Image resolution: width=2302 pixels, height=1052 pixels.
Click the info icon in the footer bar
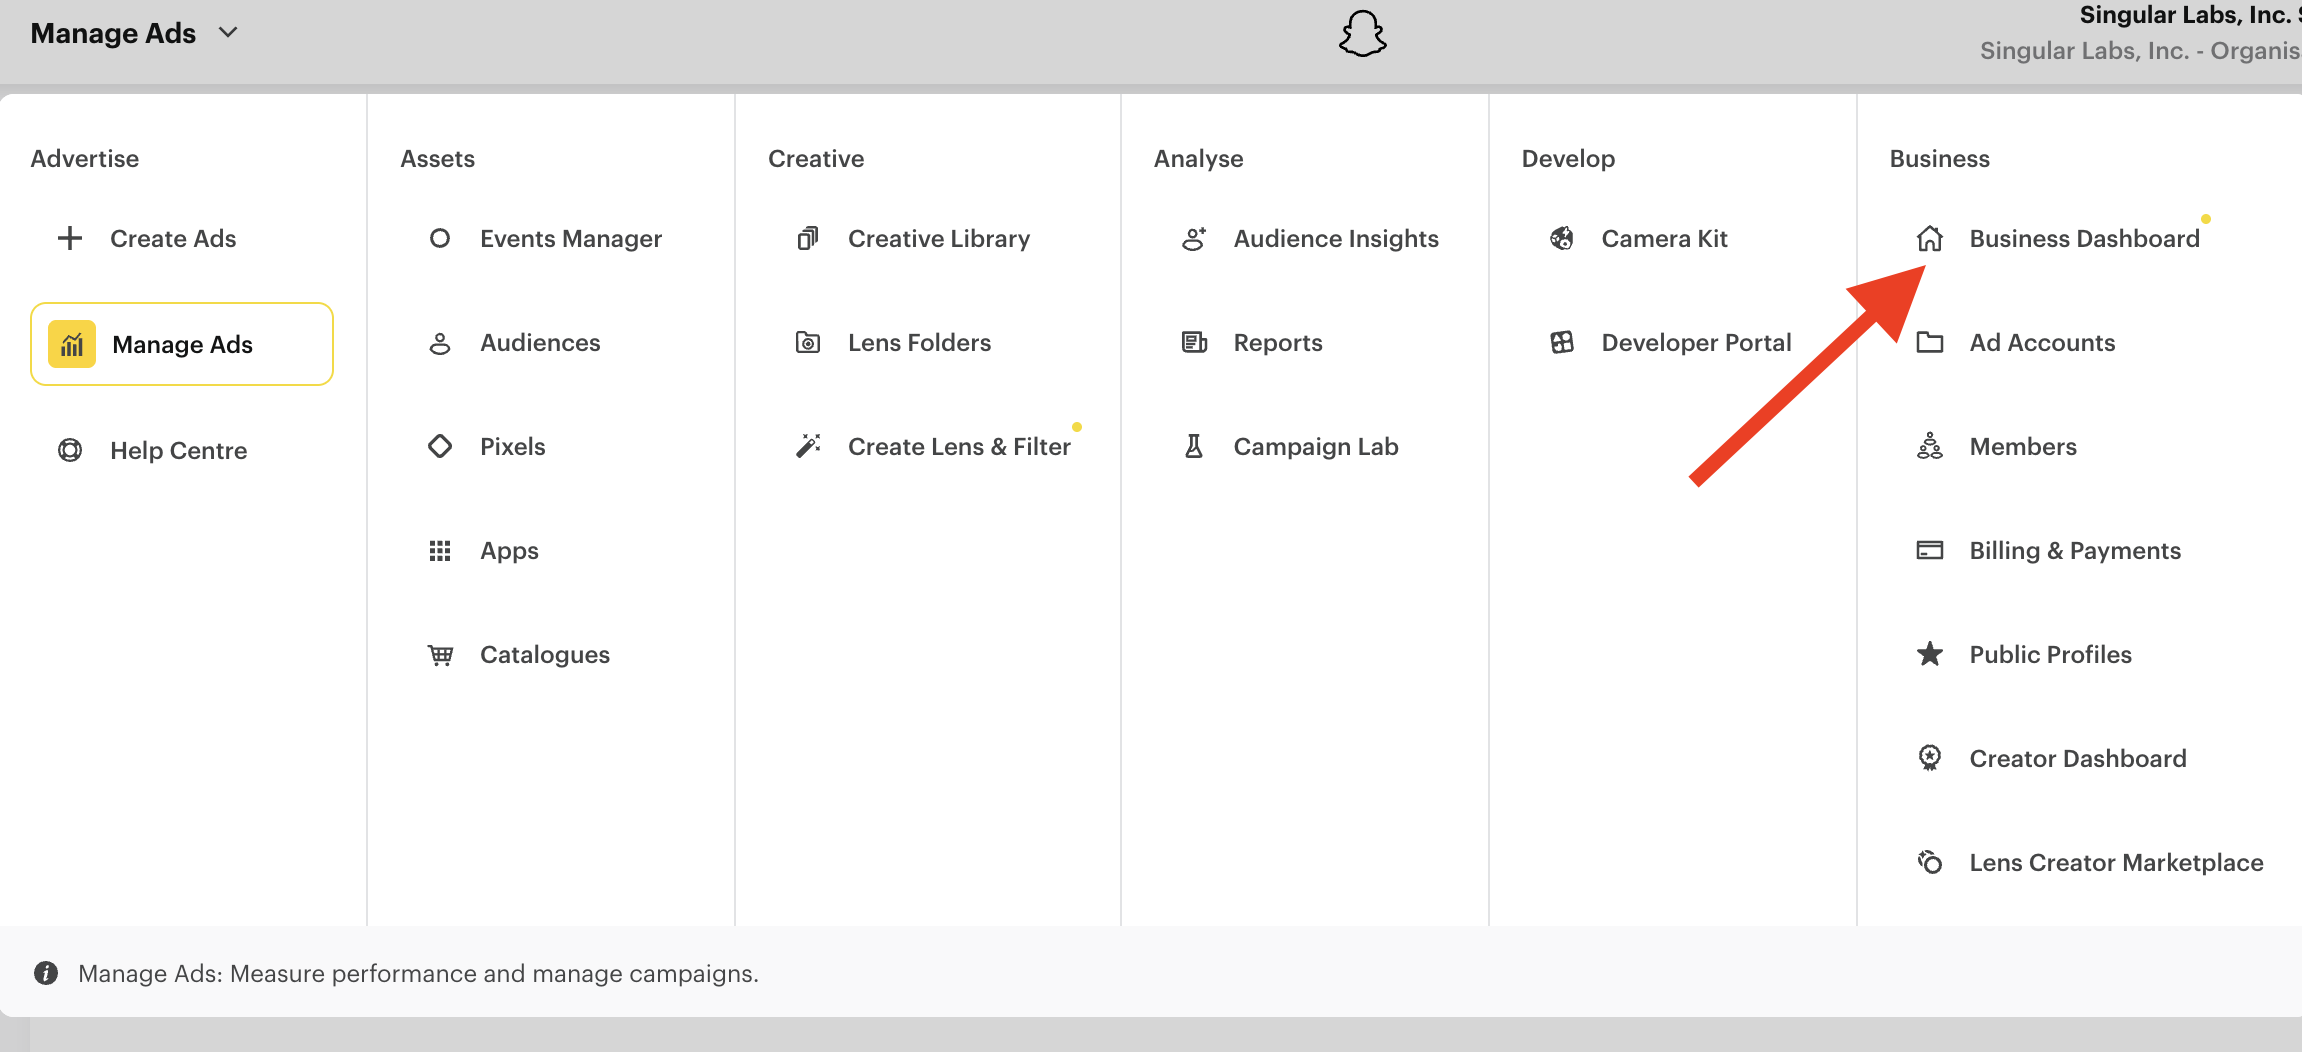point(46,973)
